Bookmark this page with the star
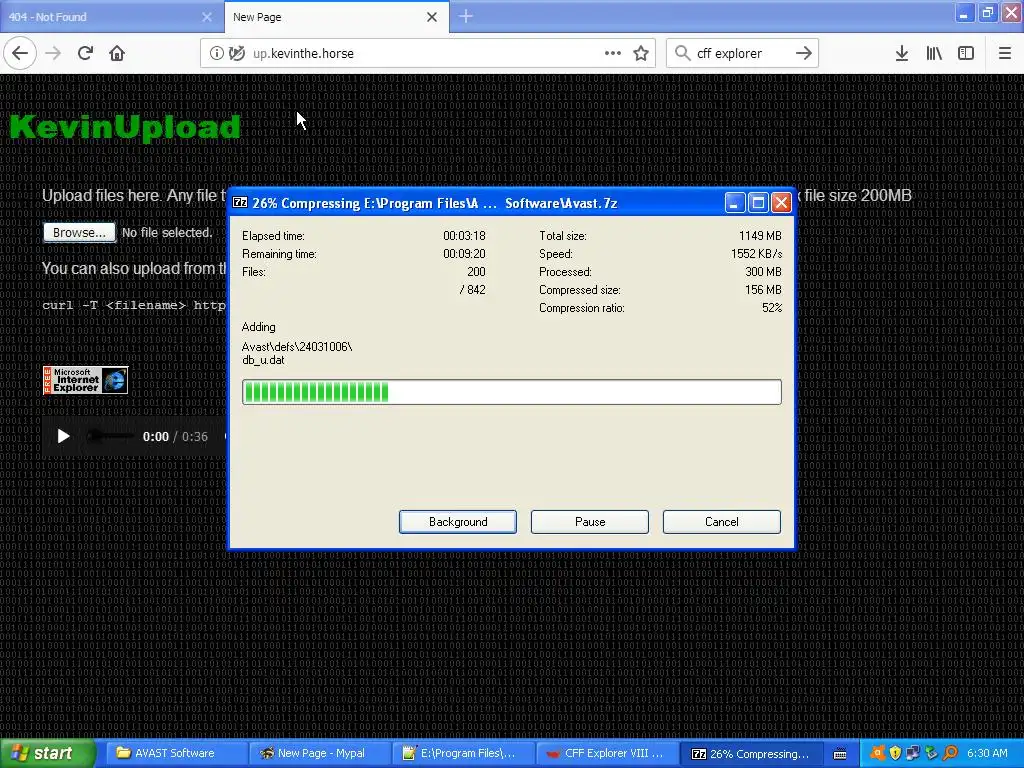 point(641,53)
